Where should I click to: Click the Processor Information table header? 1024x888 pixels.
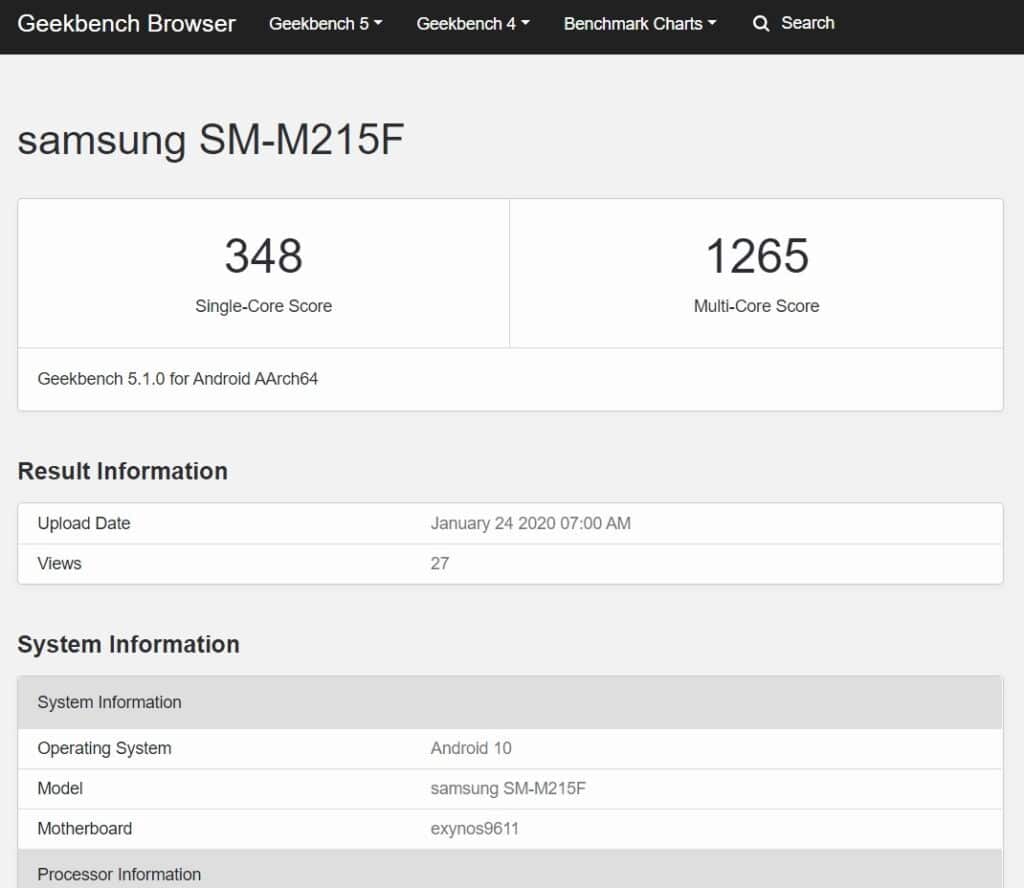[x=510, y=869]
